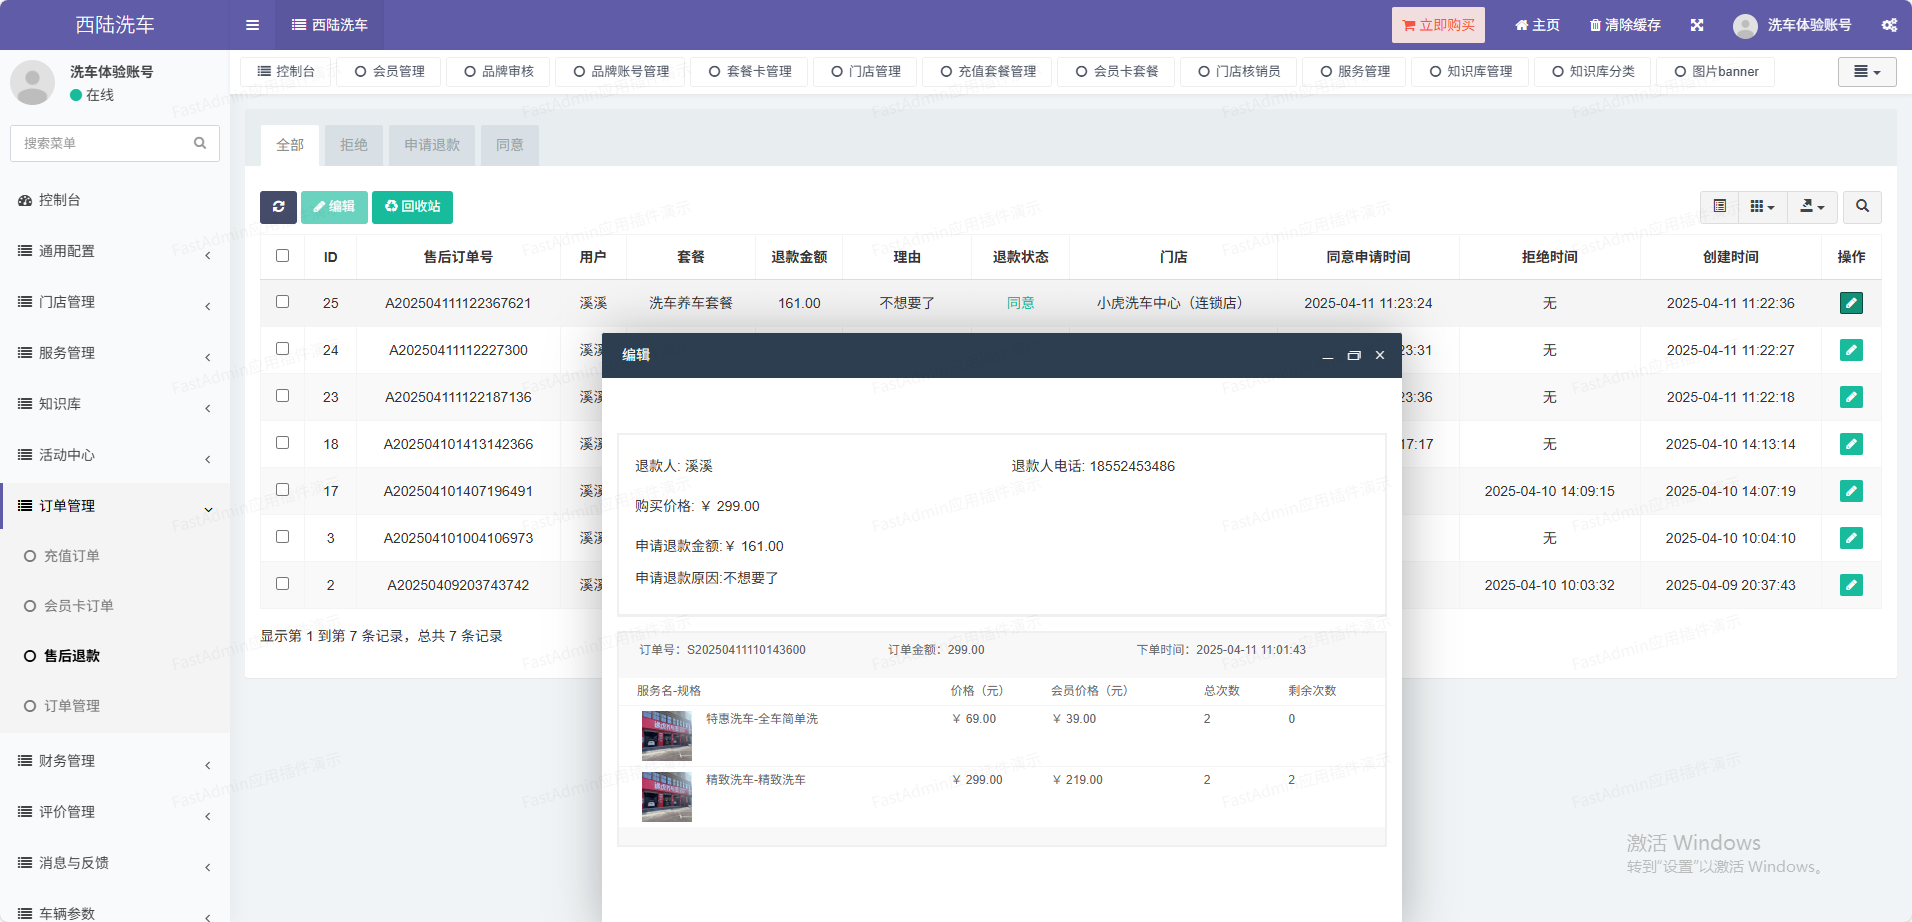Viewport: 1912px width, 922px height.
Task: Switch to the 申请退款 filter tab
Action: pos(432,145)
